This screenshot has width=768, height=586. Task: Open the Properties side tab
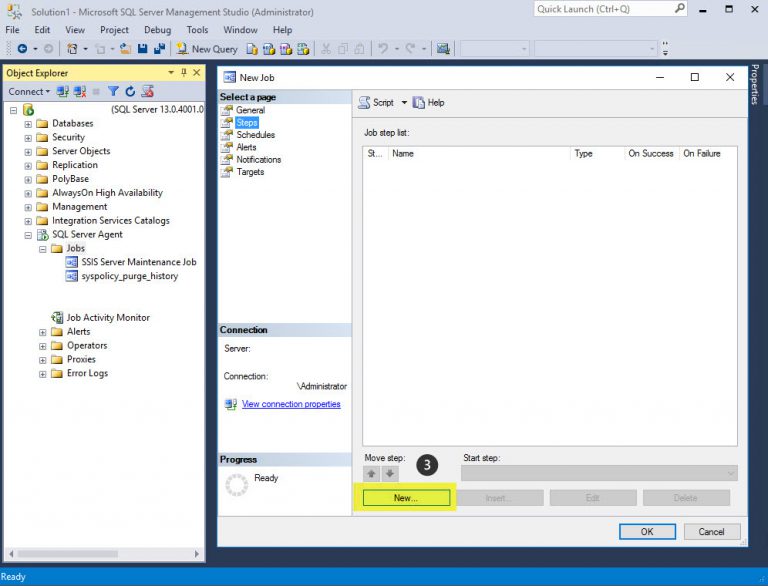[x=755, y=84]
